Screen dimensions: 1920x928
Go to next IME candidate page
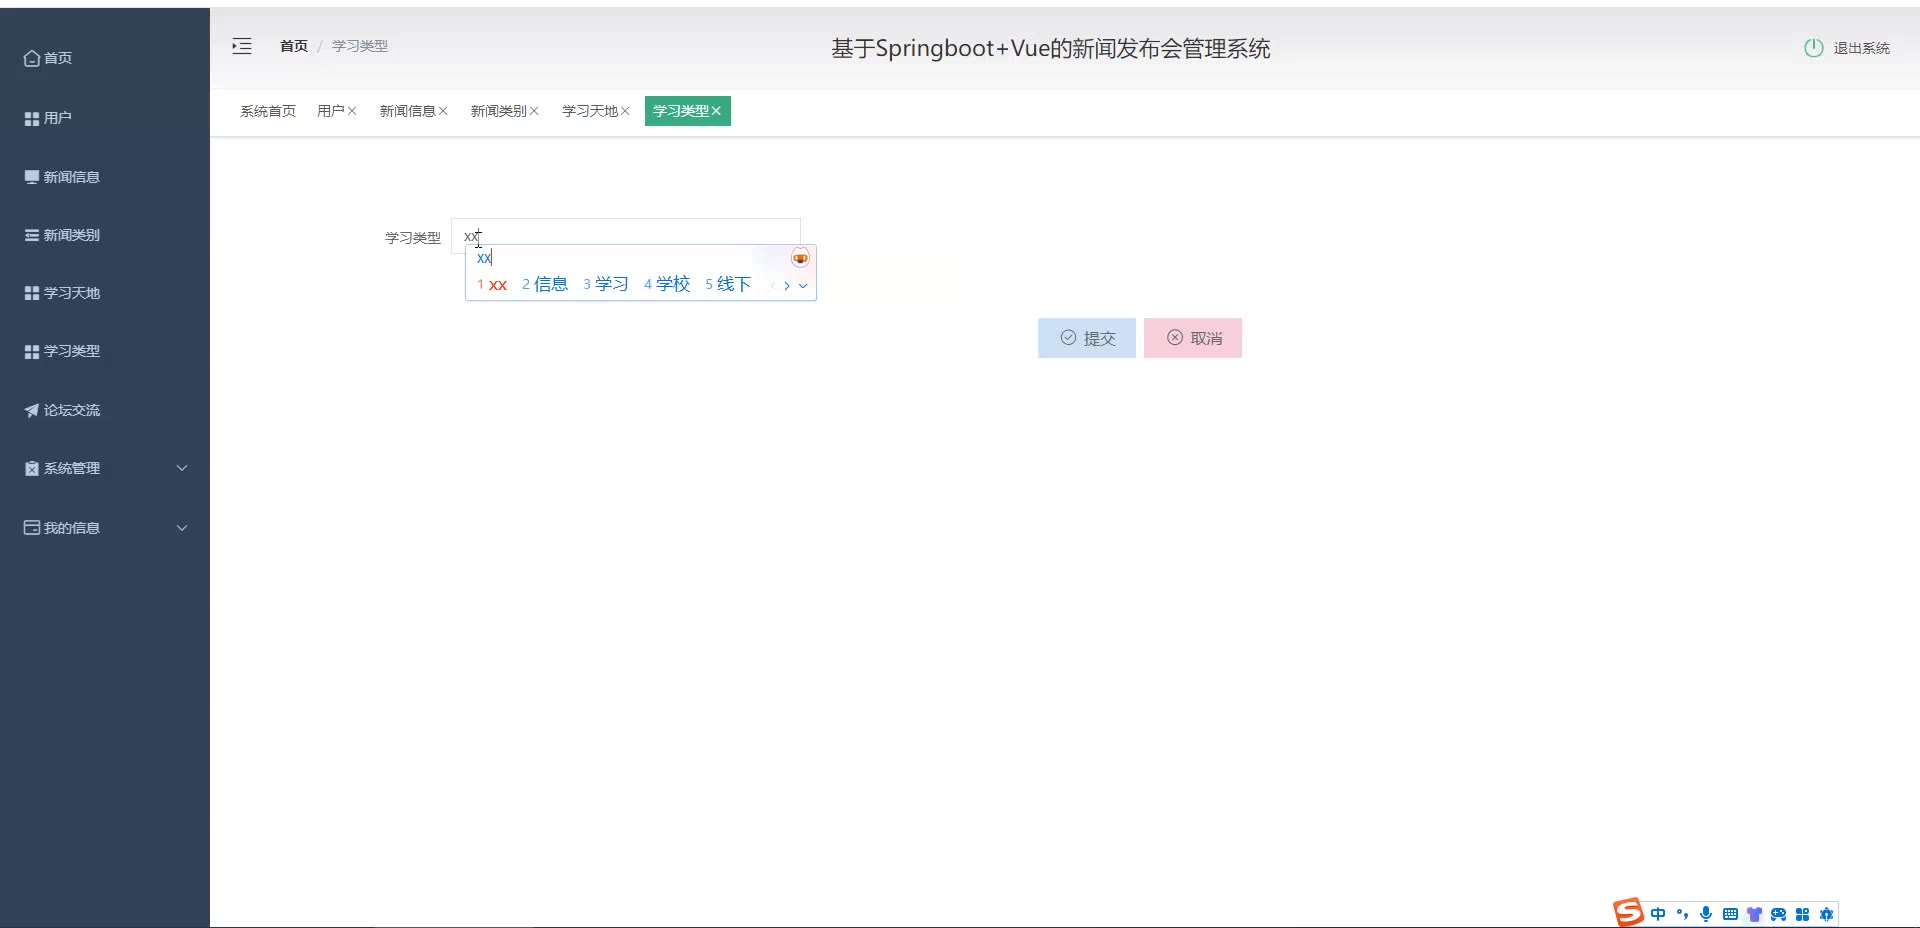coord(787,285)
